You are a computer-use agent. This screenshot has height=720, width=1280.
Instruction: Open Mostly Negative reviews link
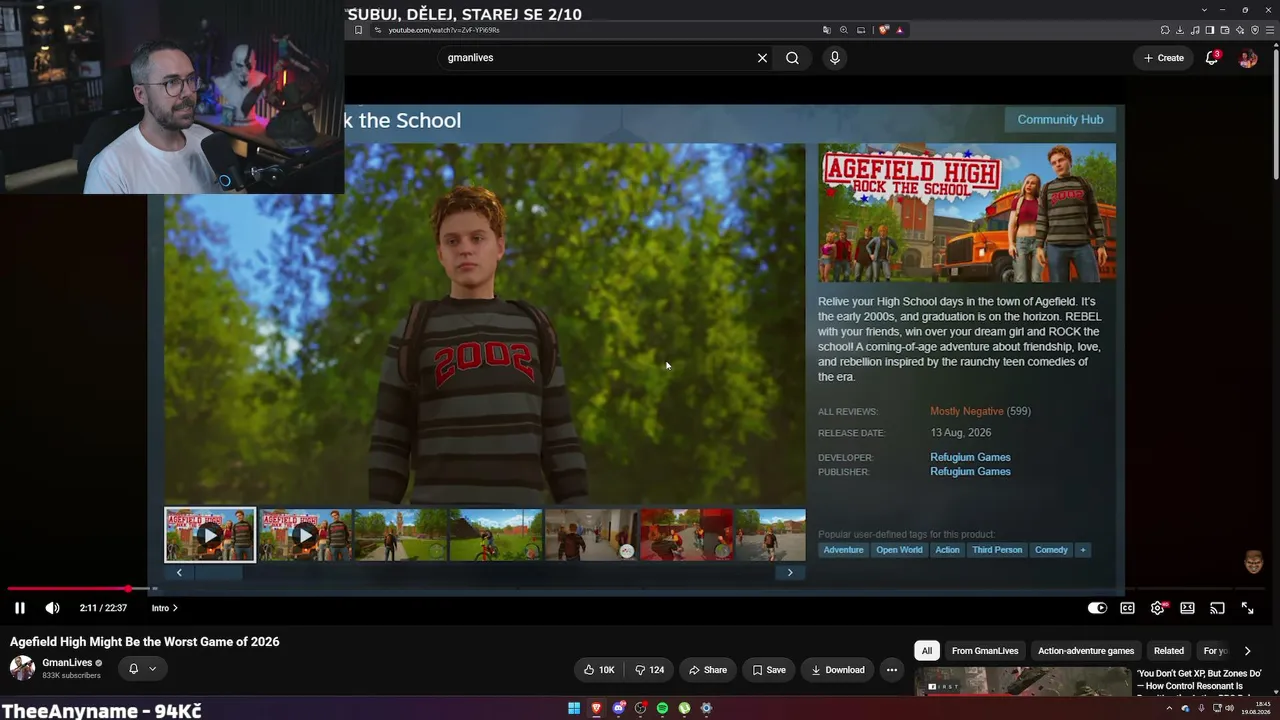point(967,411)
